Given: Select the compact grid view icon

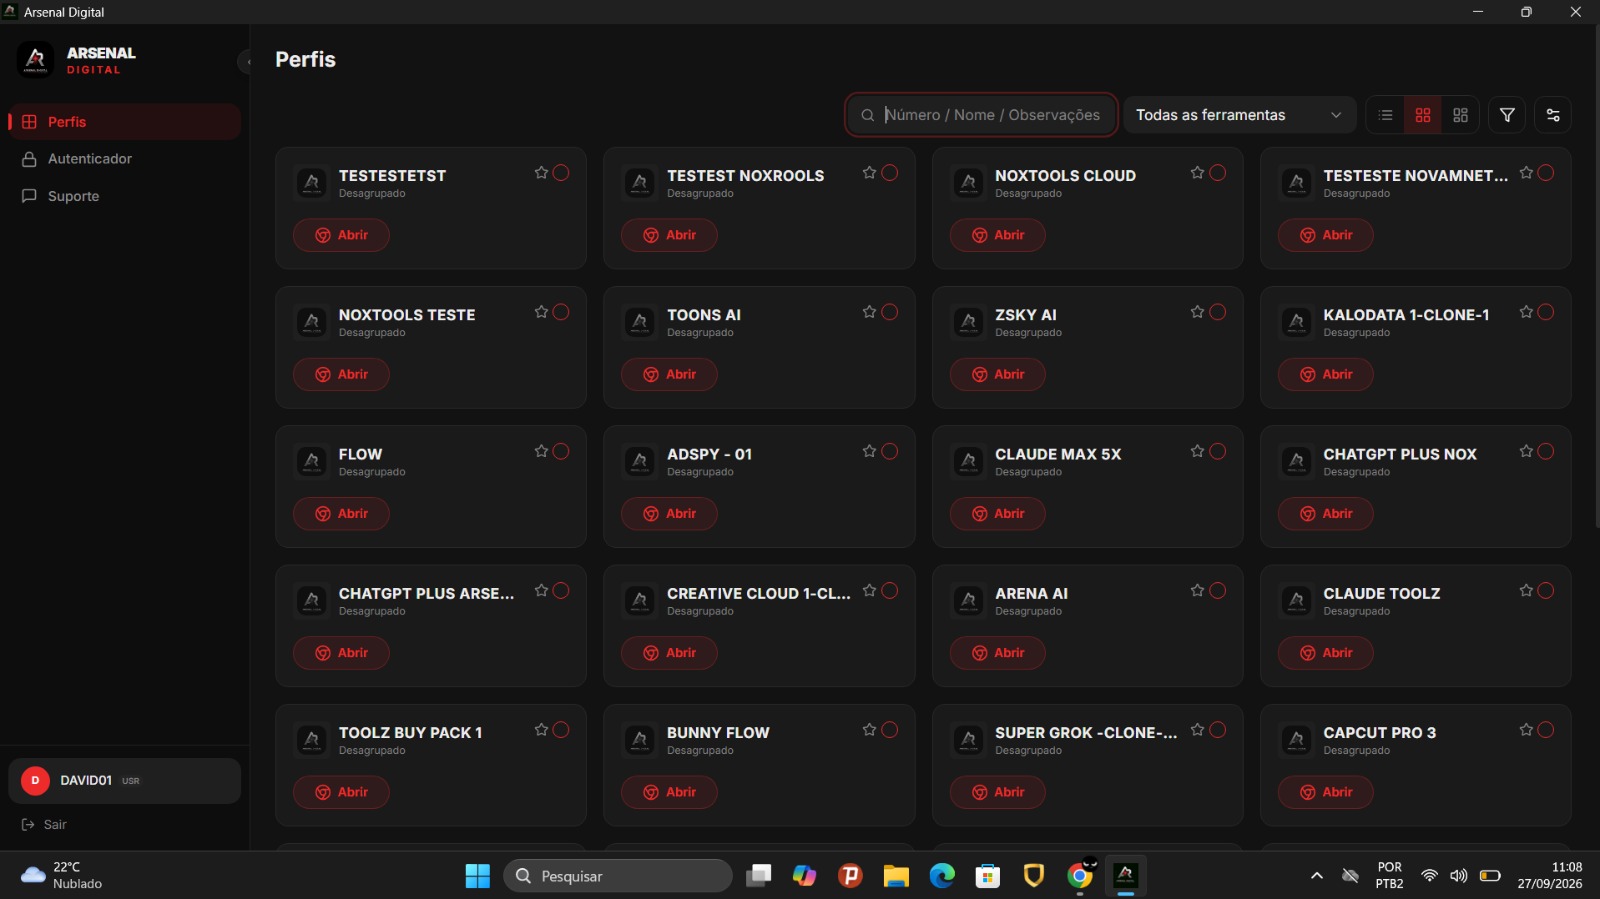Looking at the screenshot, I should point(1460,115).
